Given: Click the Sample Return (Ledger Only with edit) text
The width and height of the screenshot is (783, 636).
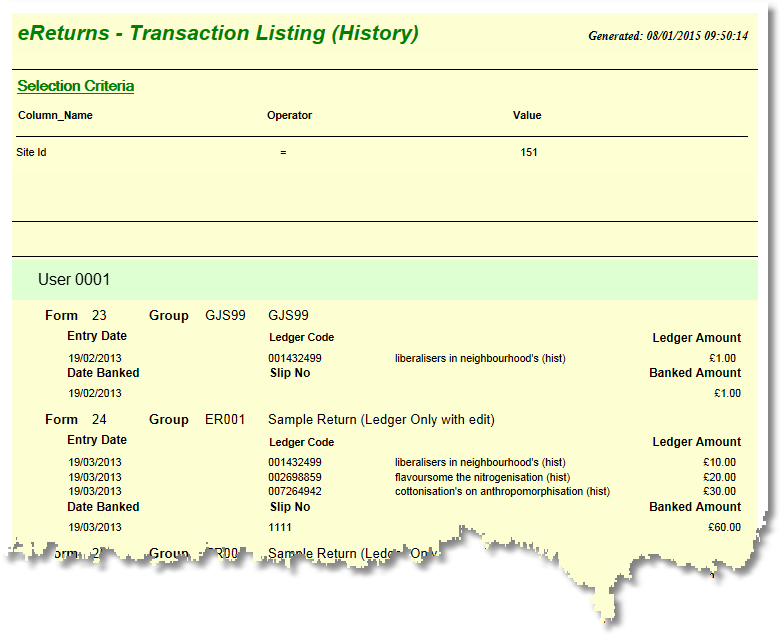Looking at the screenshot, I should tap(381, 420).
